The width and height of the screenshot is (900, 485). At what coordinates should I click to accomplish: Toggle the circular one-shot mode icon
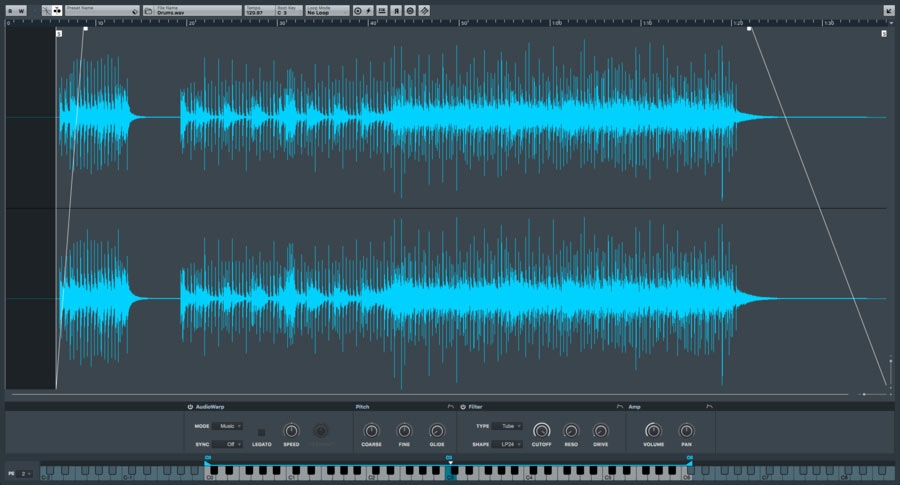[358, 11]
